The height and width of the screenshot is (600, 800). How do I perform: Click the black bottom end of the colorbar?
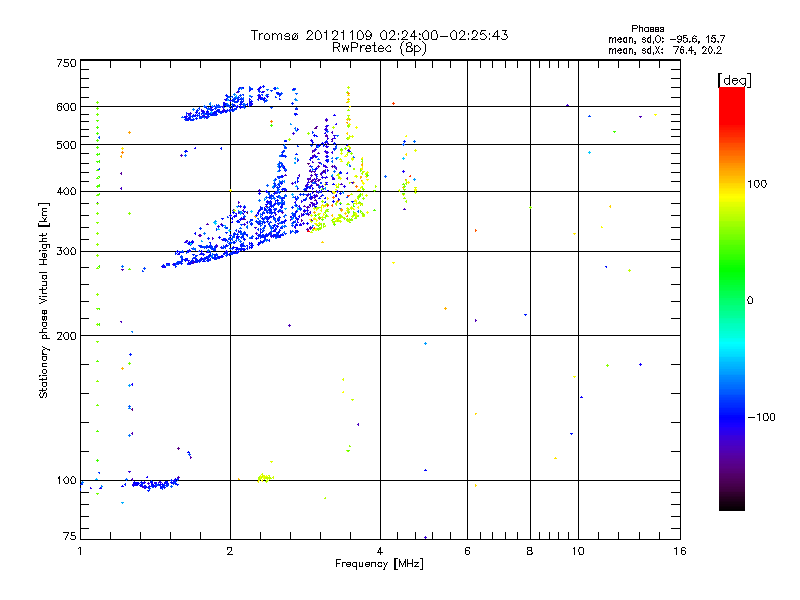tap(732, 505)
